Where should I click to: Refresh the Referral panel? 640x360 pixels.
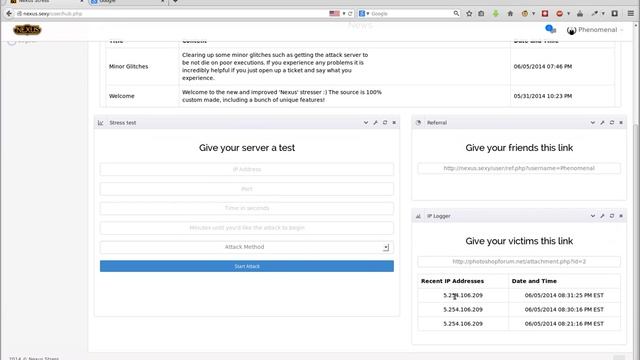(x=612, y=122)
